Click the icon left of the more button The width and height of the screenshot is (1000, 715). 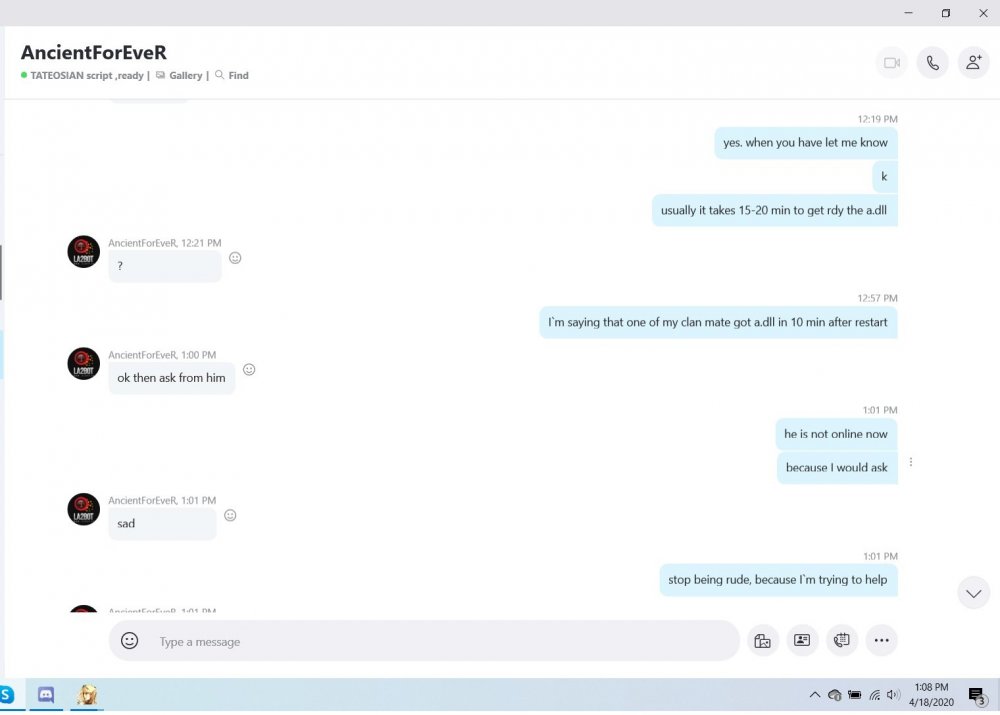coord(841,641)
